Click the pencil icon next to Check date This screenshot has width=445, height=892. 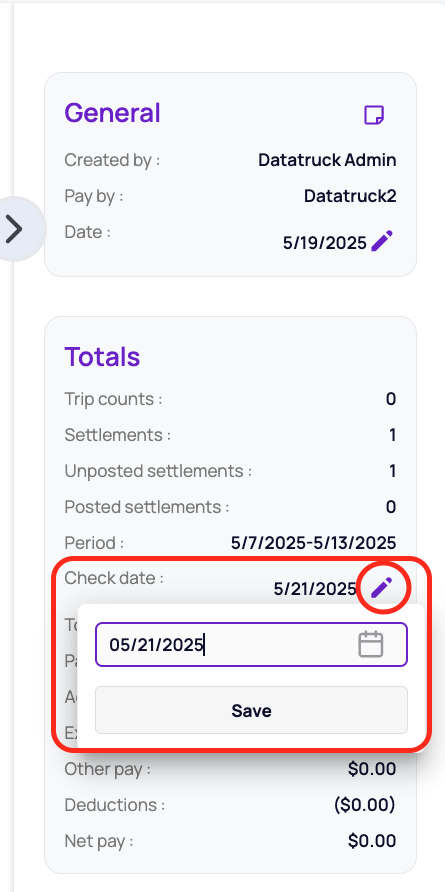pyautogui.click(x=382, y=587)
